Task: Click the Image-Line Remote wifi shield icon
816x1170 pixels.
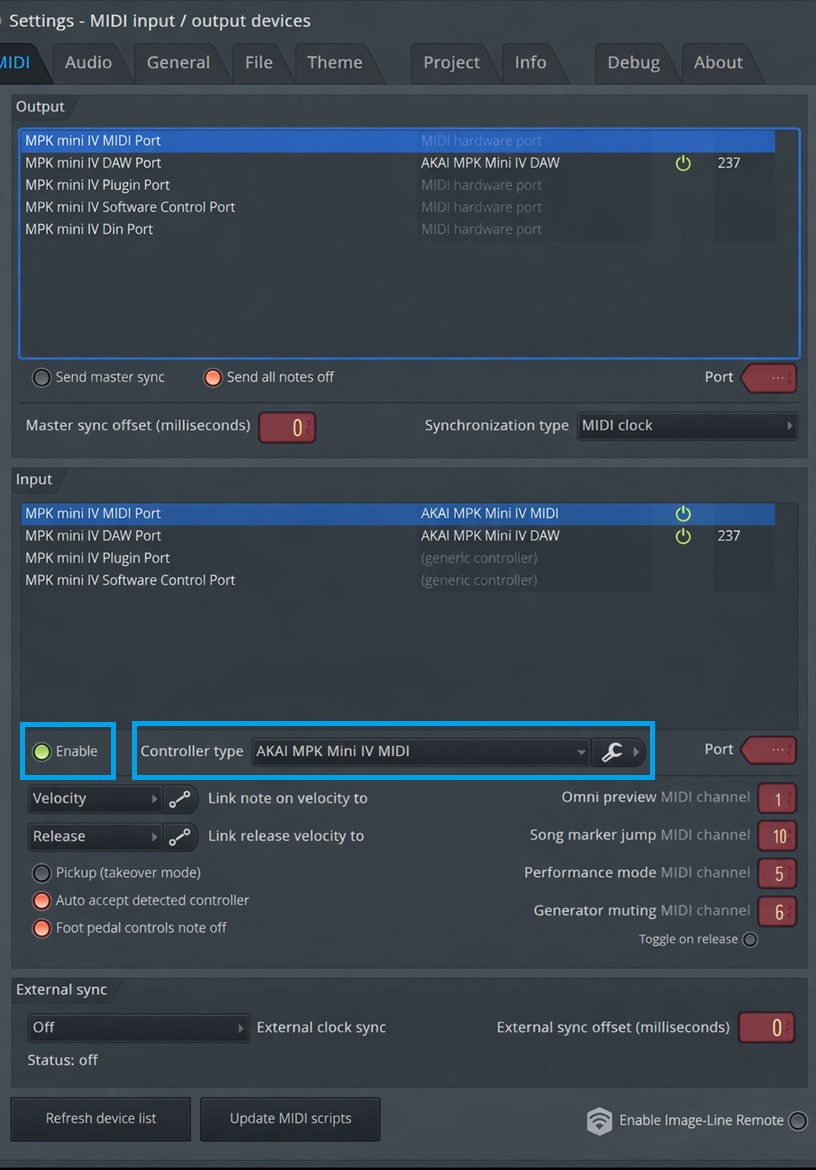Action: (x=599, y=1121)
